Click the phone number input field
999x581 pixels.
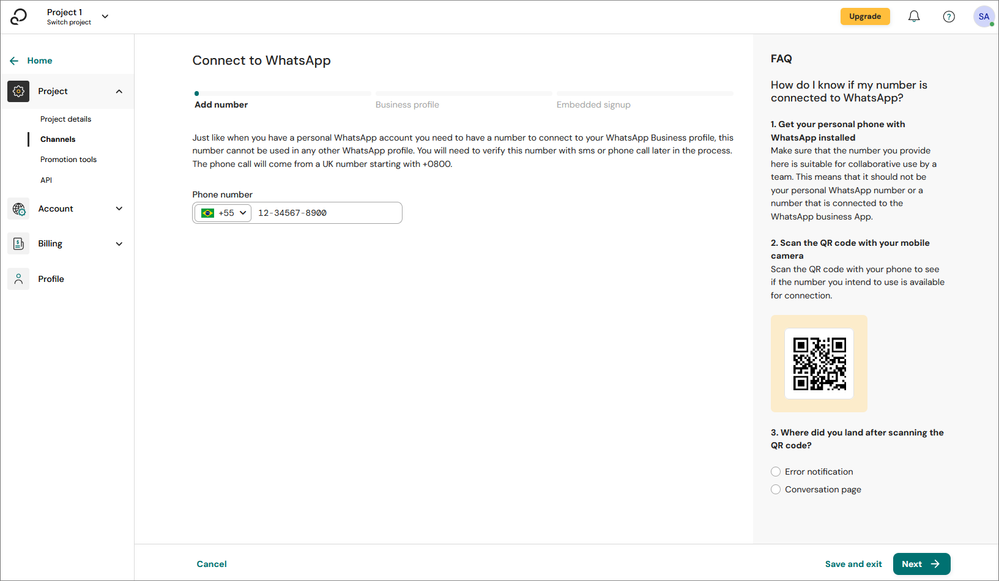[x=326, y=213]
